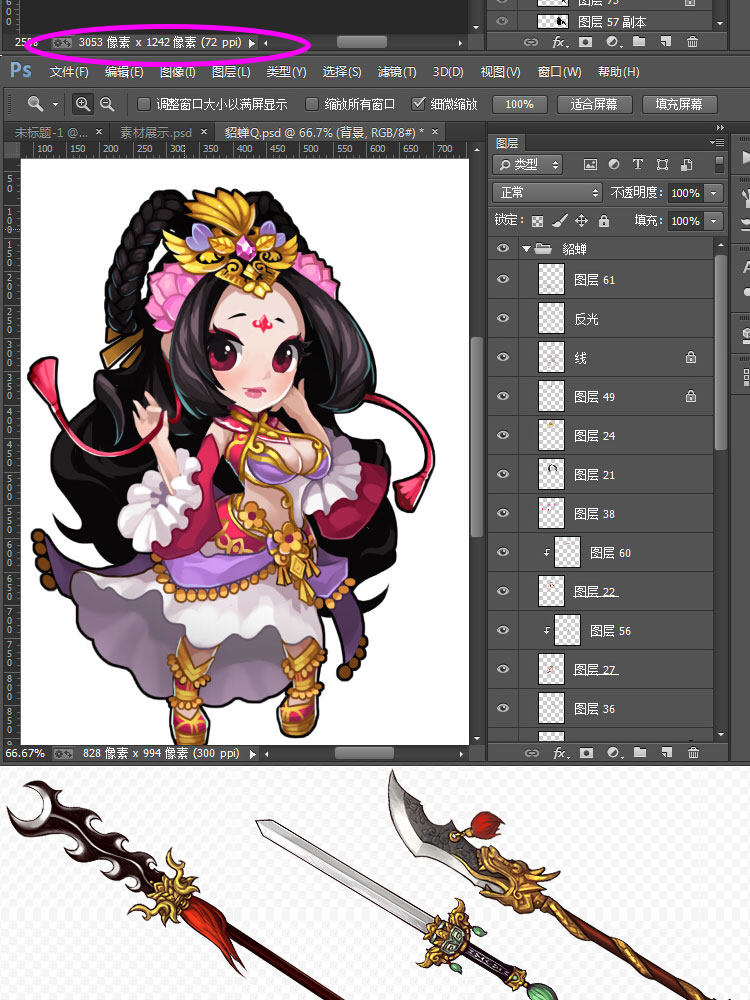Select the 图层 36 layer row
750x1000 pixels.
click(x=600, y=708)
